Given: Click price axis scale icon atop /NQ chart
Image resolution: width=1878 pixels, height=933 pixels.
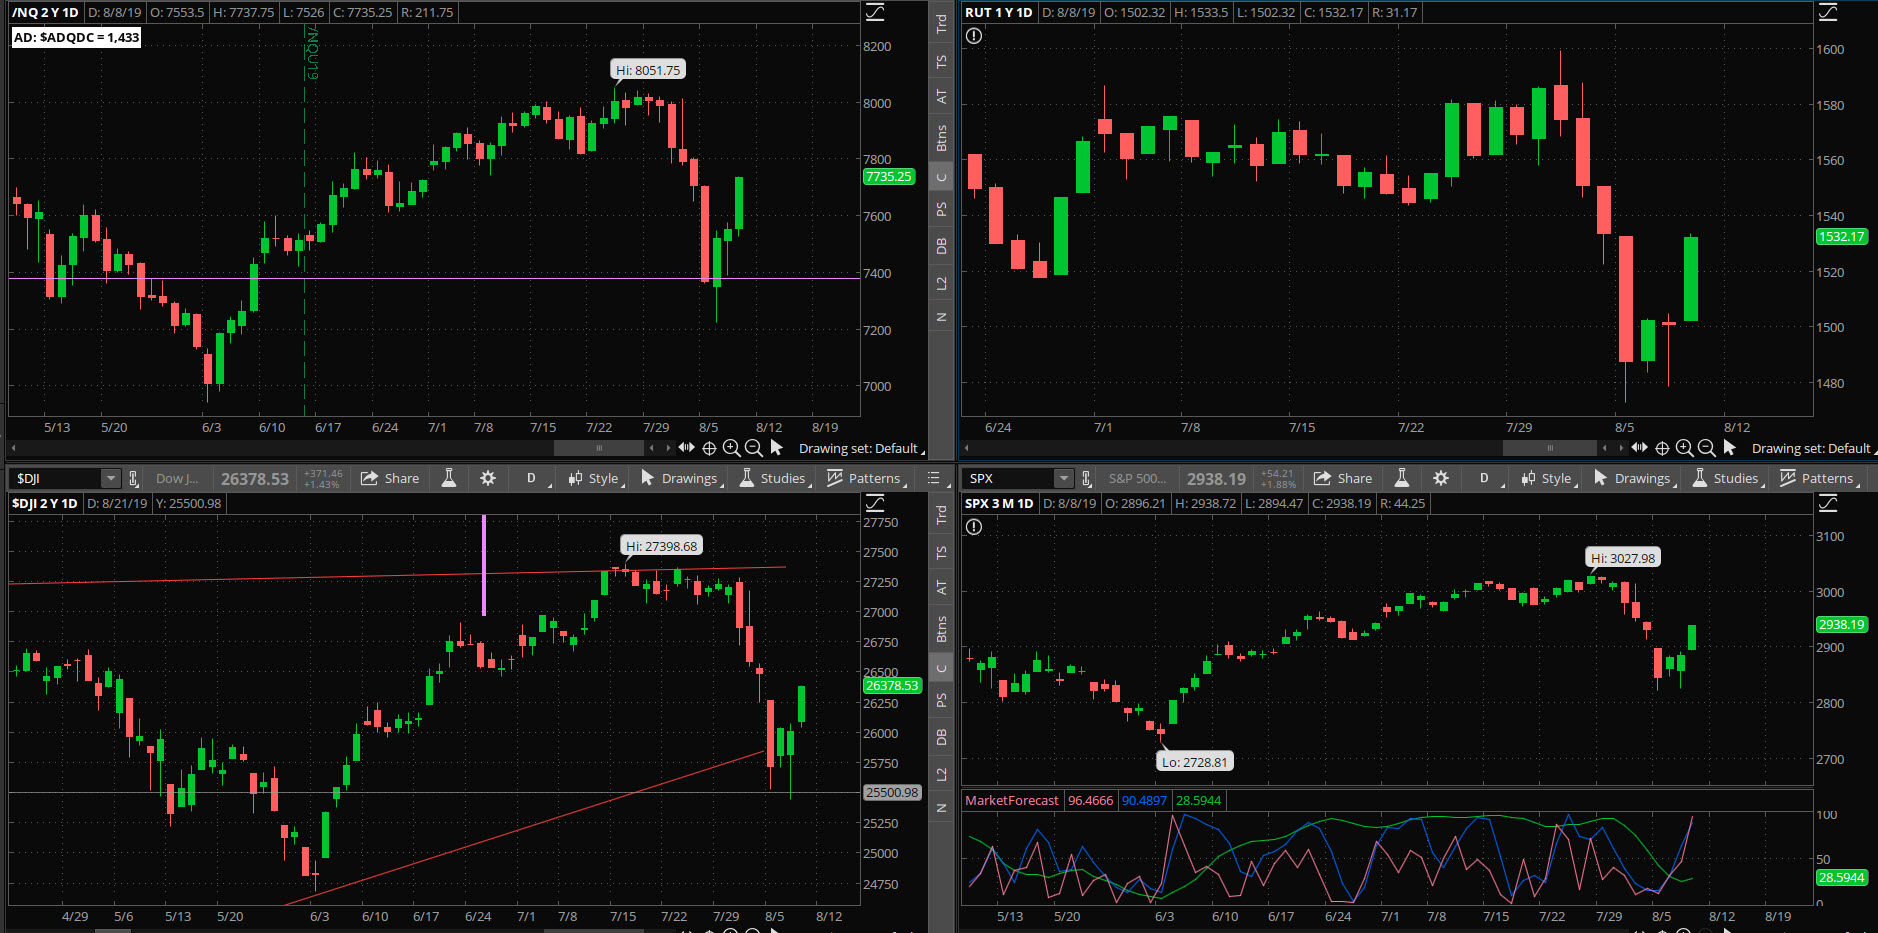Looking at the screenshot, I should (x=875, y=12).
